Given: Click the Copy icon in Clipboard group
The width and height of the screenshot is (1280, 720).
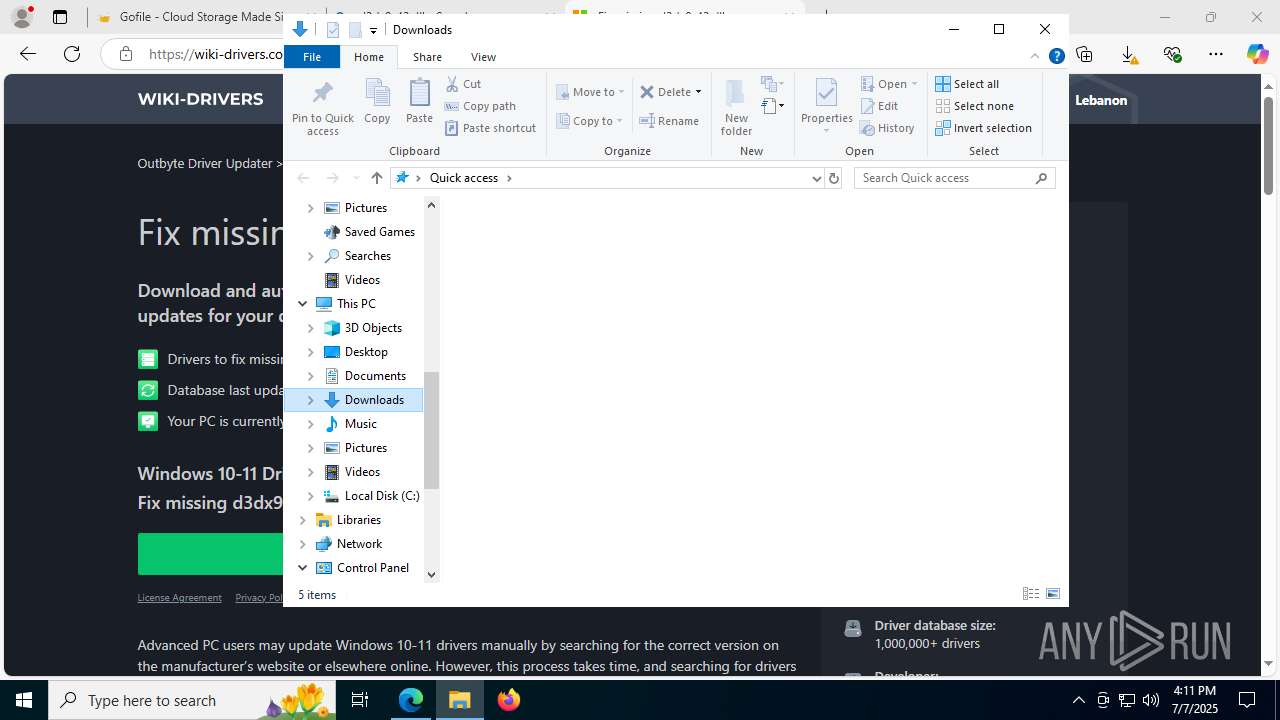Looking at the screenshot, I should click(x=377, y=101).
